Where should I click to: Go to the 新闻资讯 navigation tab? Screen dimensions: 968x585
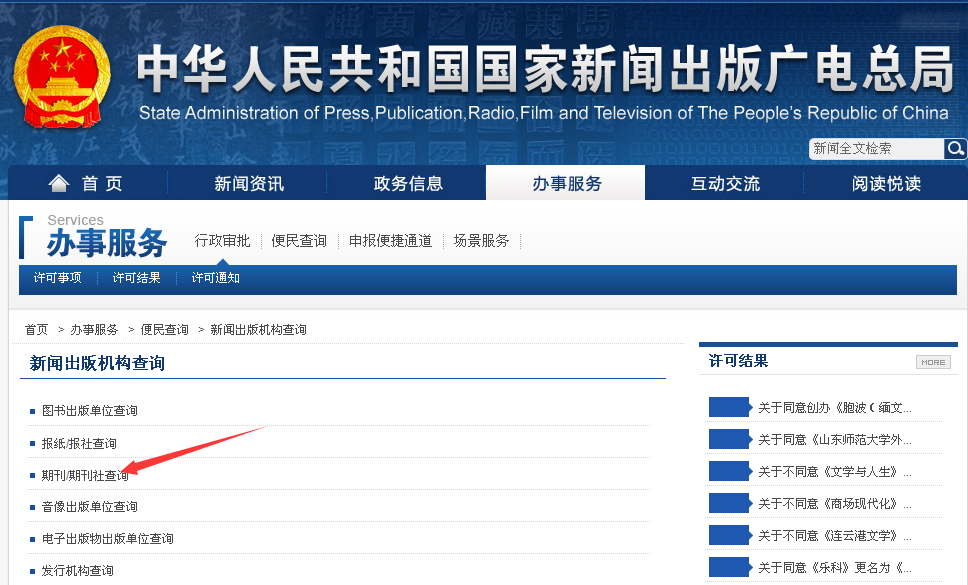pos(249,183)
